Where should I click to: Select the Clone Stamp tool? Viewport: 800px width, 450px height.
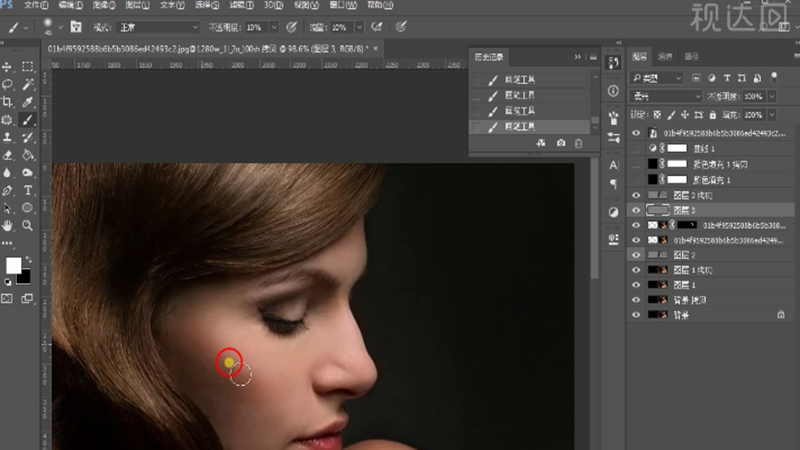tap(7, 137)
